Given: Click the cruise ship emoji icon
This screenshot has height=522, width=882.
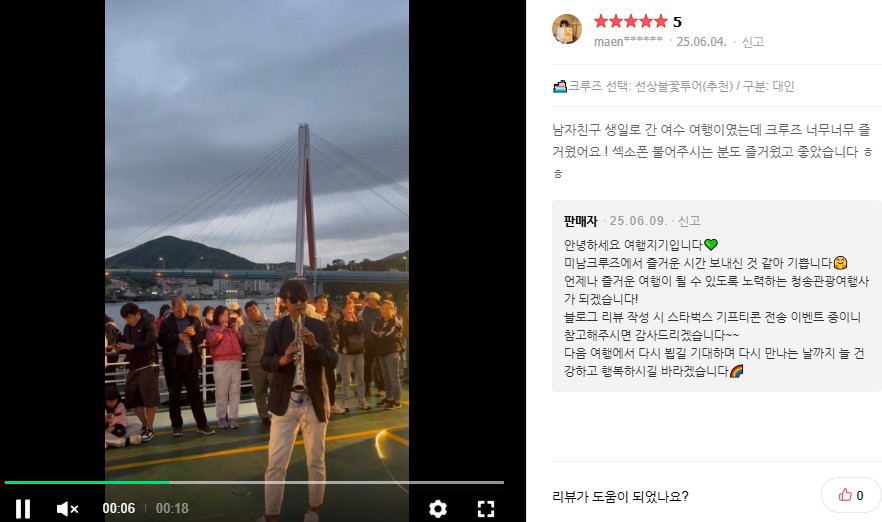Looking at the screenshot, I should [560, 87].
